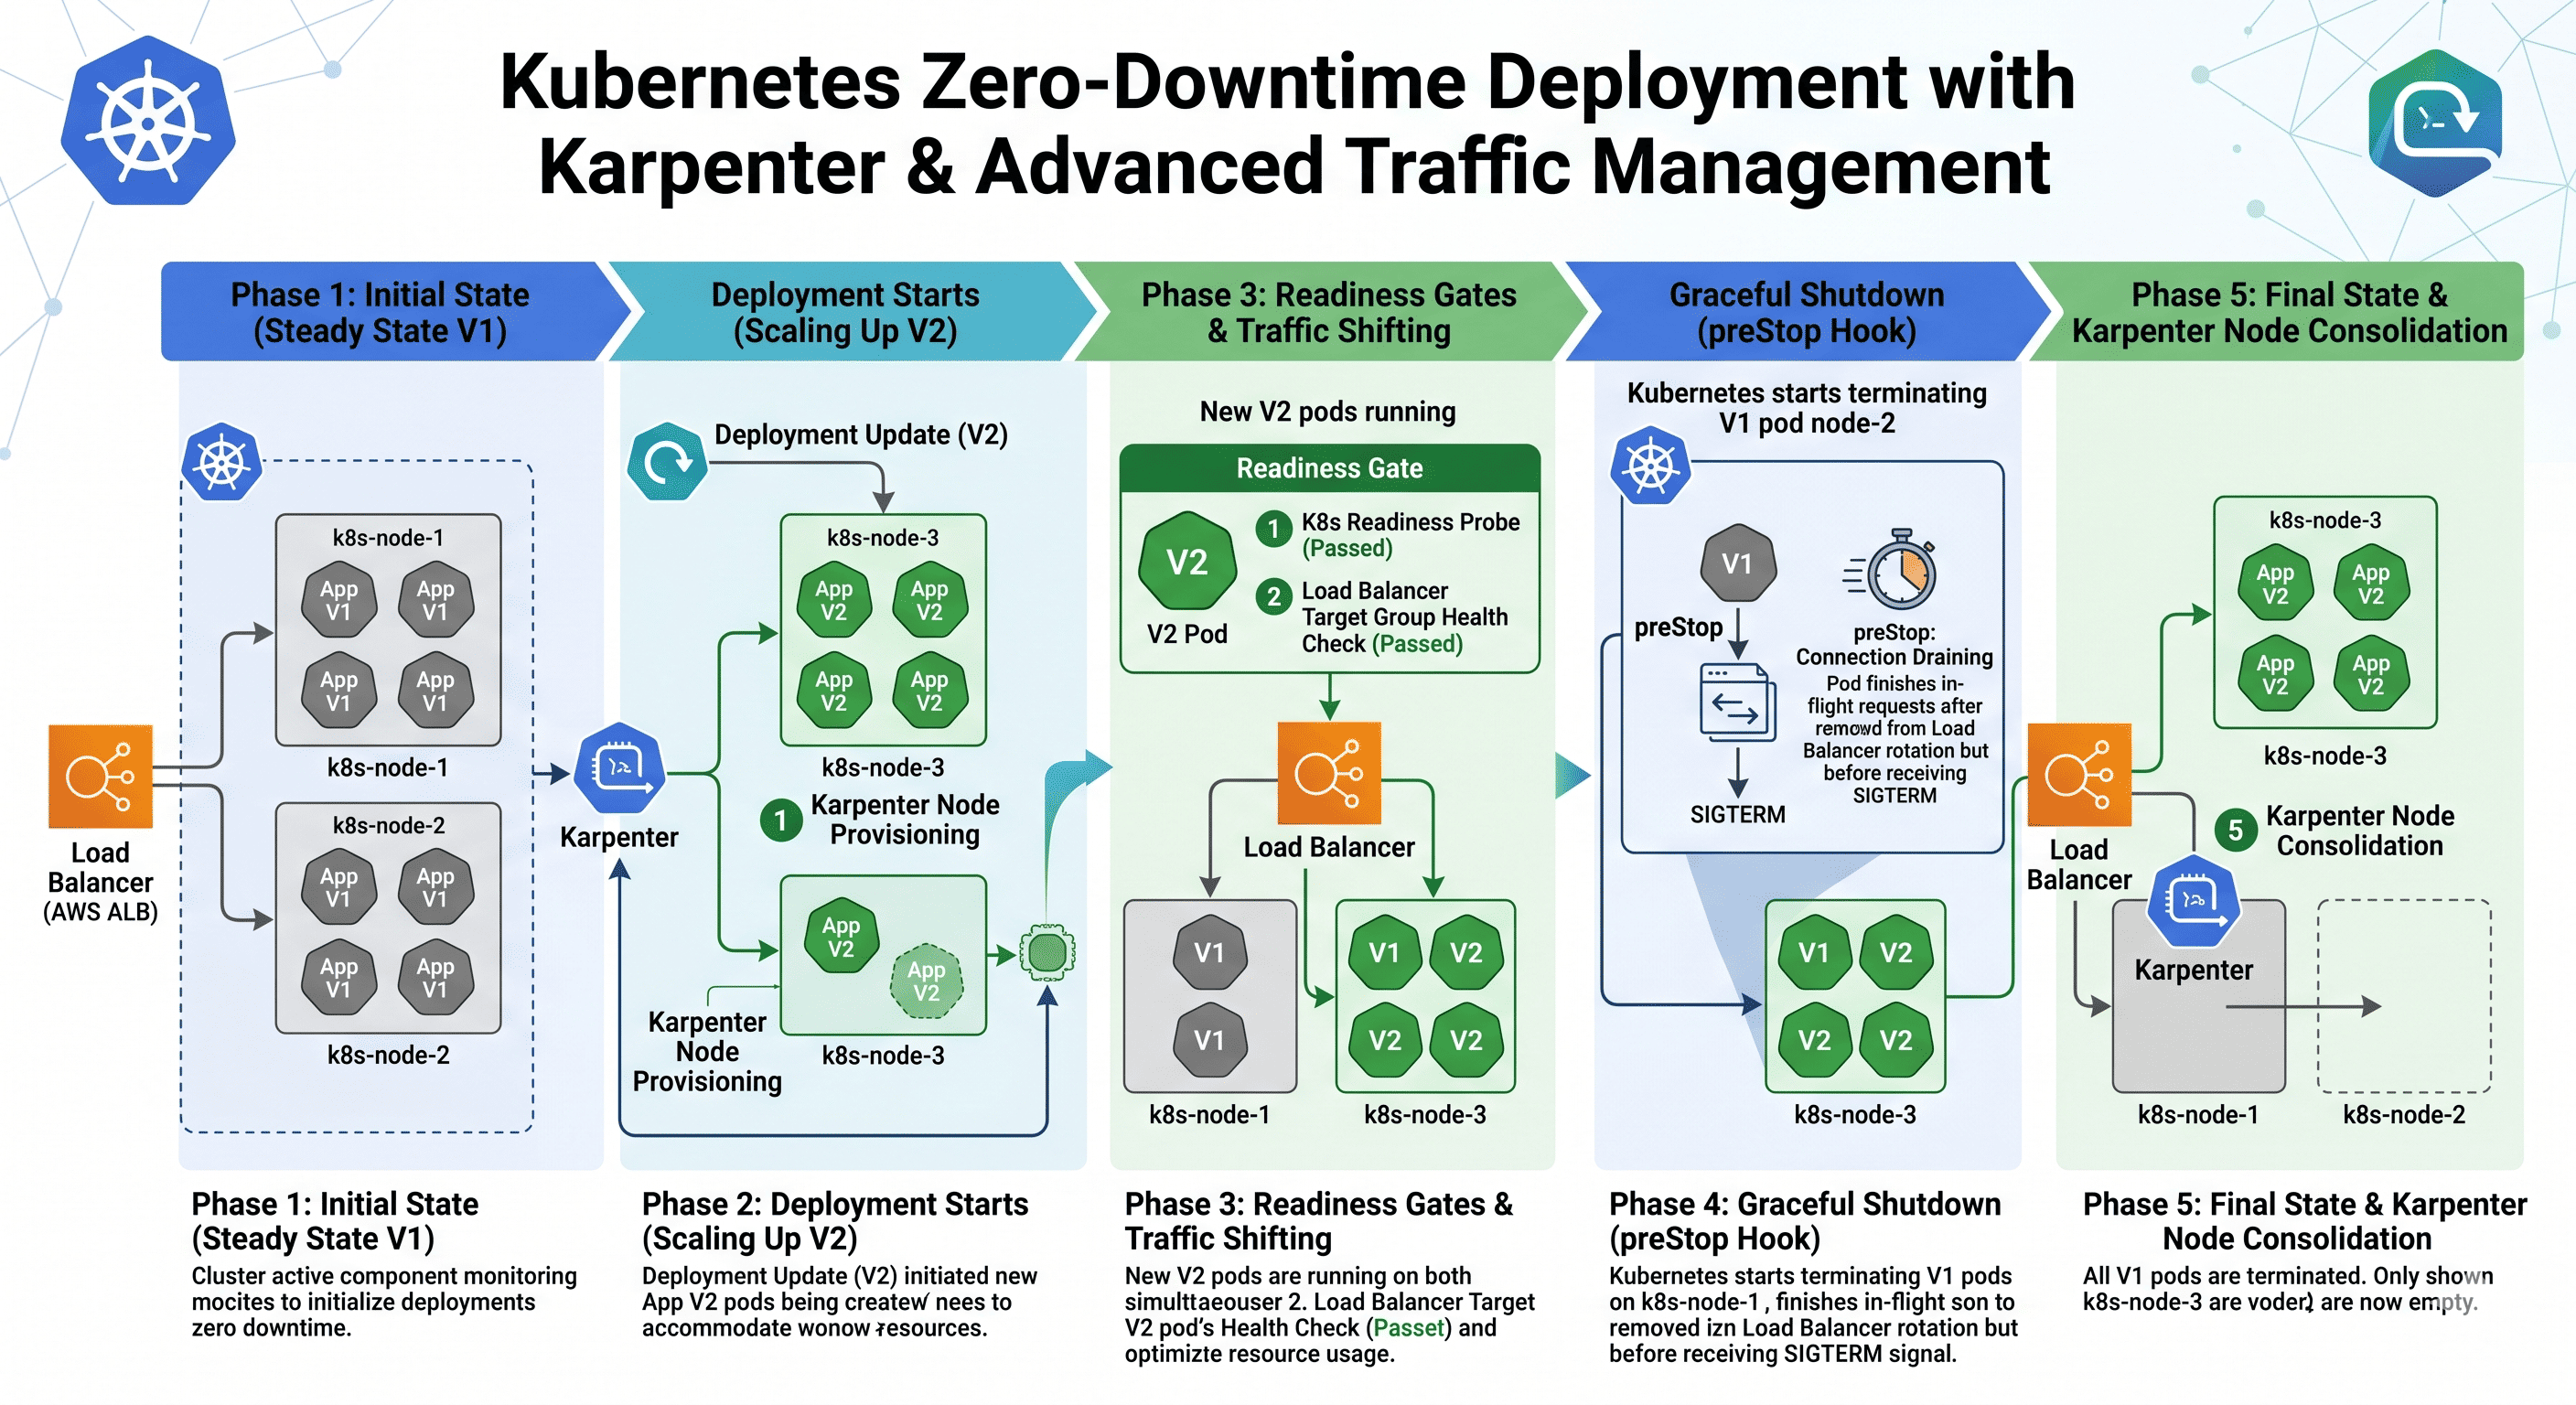The height and width of the screenshot is (1405, 2576).
Task: Click the large V2 Pod hexagon in Readiness Gate
Action: click(x=1187, y=561)
